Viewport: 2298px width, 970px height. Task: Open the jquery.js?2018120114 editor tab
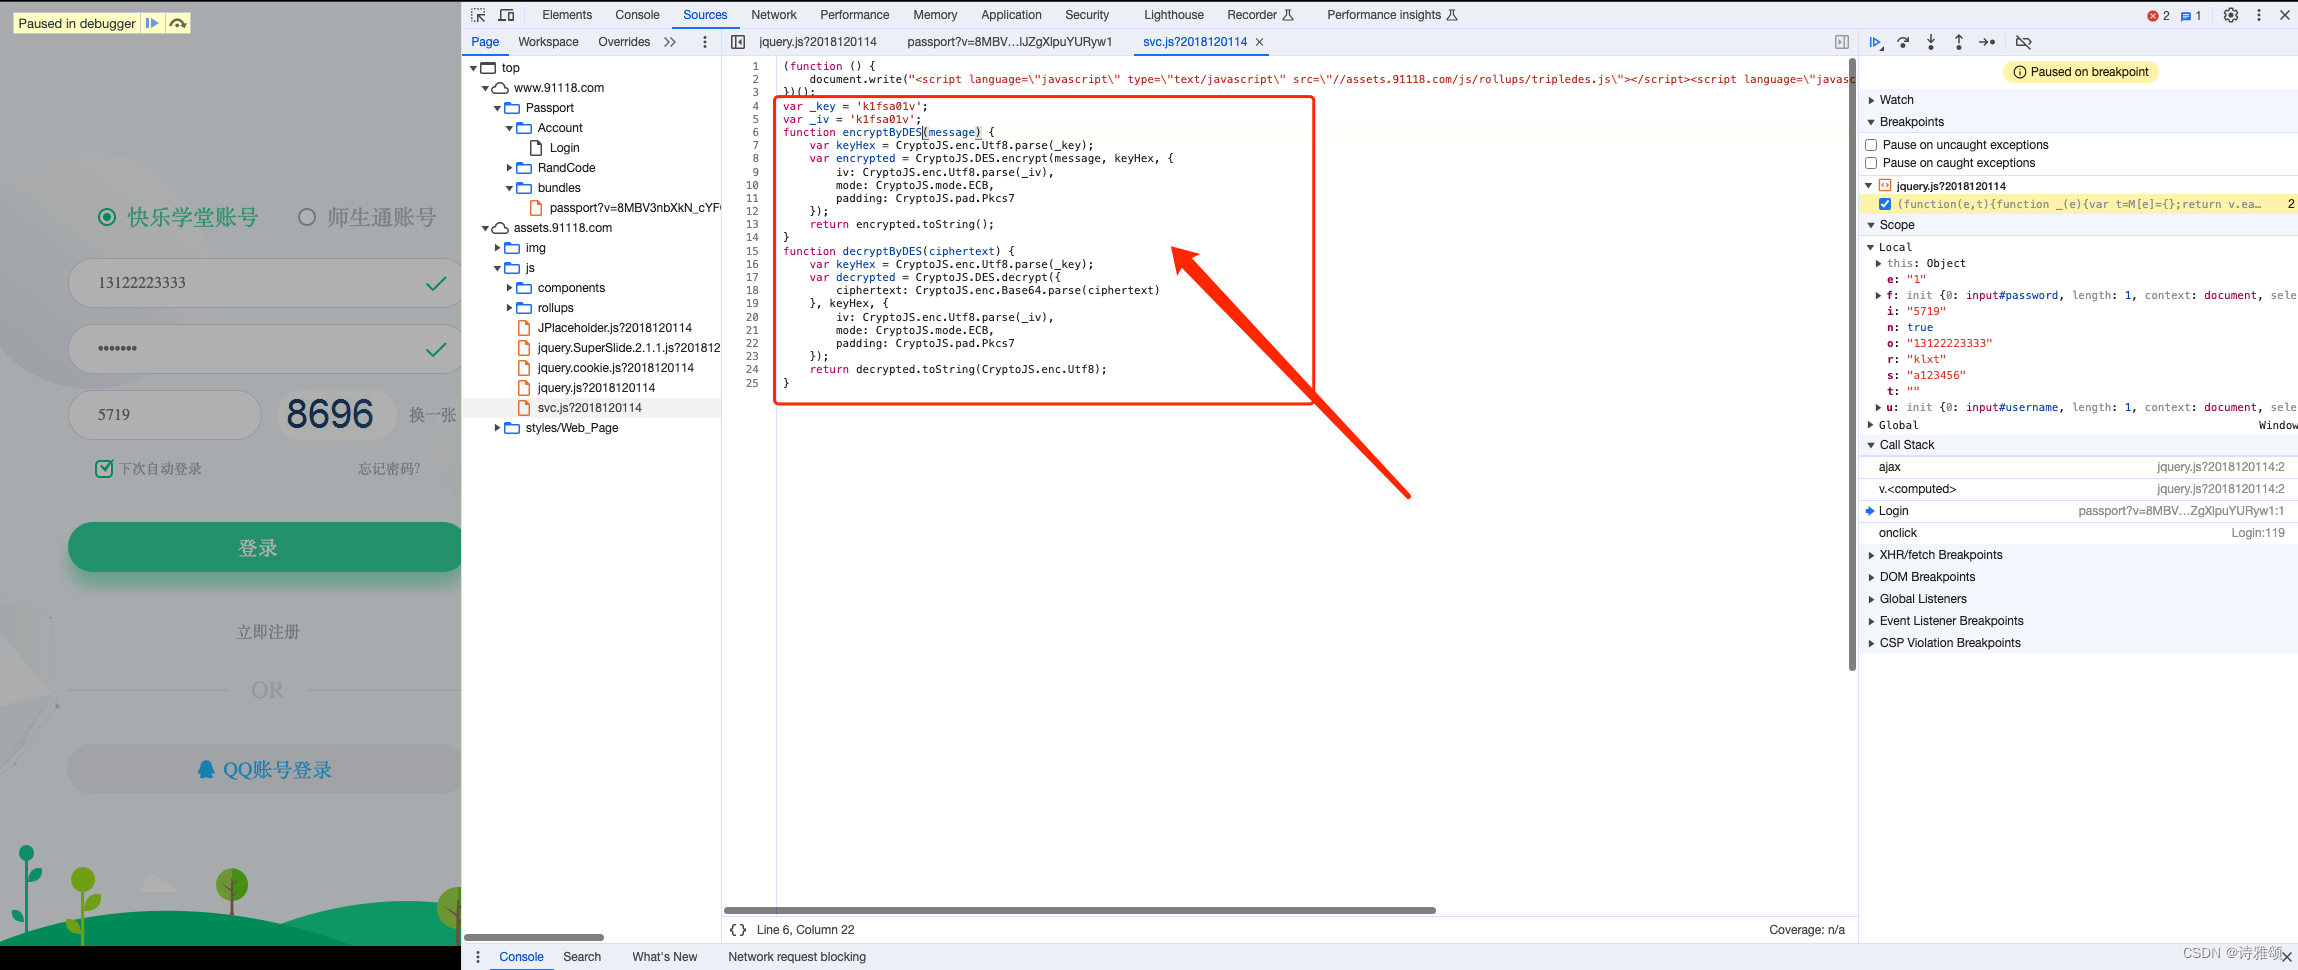click(x=818, y=42)
